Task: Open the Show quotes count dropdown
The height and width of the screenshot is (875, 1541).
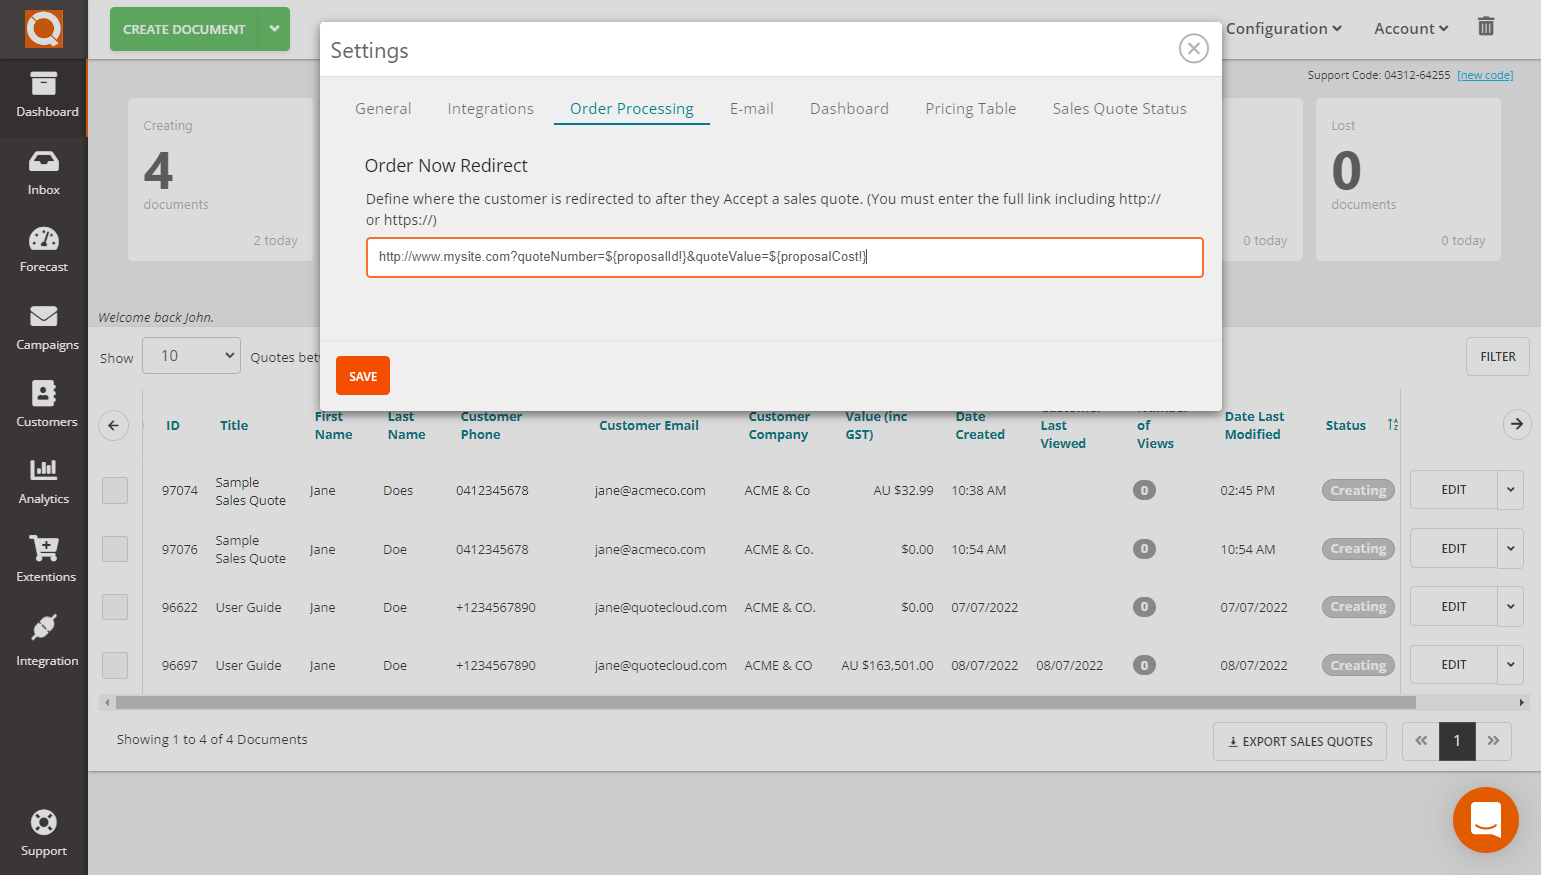Action: pyautogui.click(x=190, y=355)
